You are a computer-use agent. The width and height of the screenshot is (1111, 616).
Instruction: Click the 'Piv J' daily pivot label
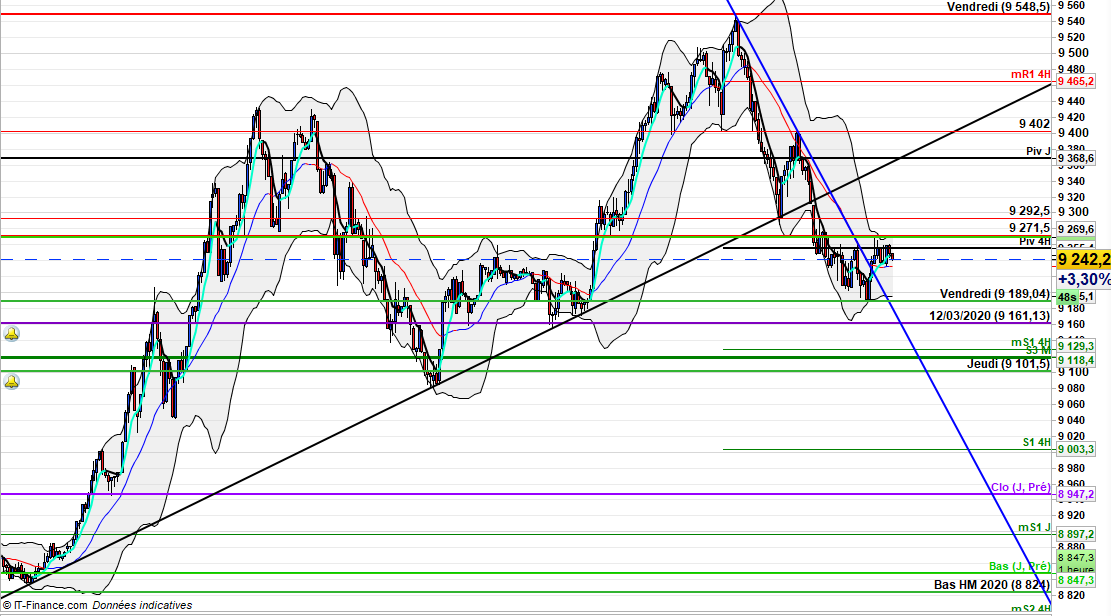pyautogui.click(x=1038, y=151)
